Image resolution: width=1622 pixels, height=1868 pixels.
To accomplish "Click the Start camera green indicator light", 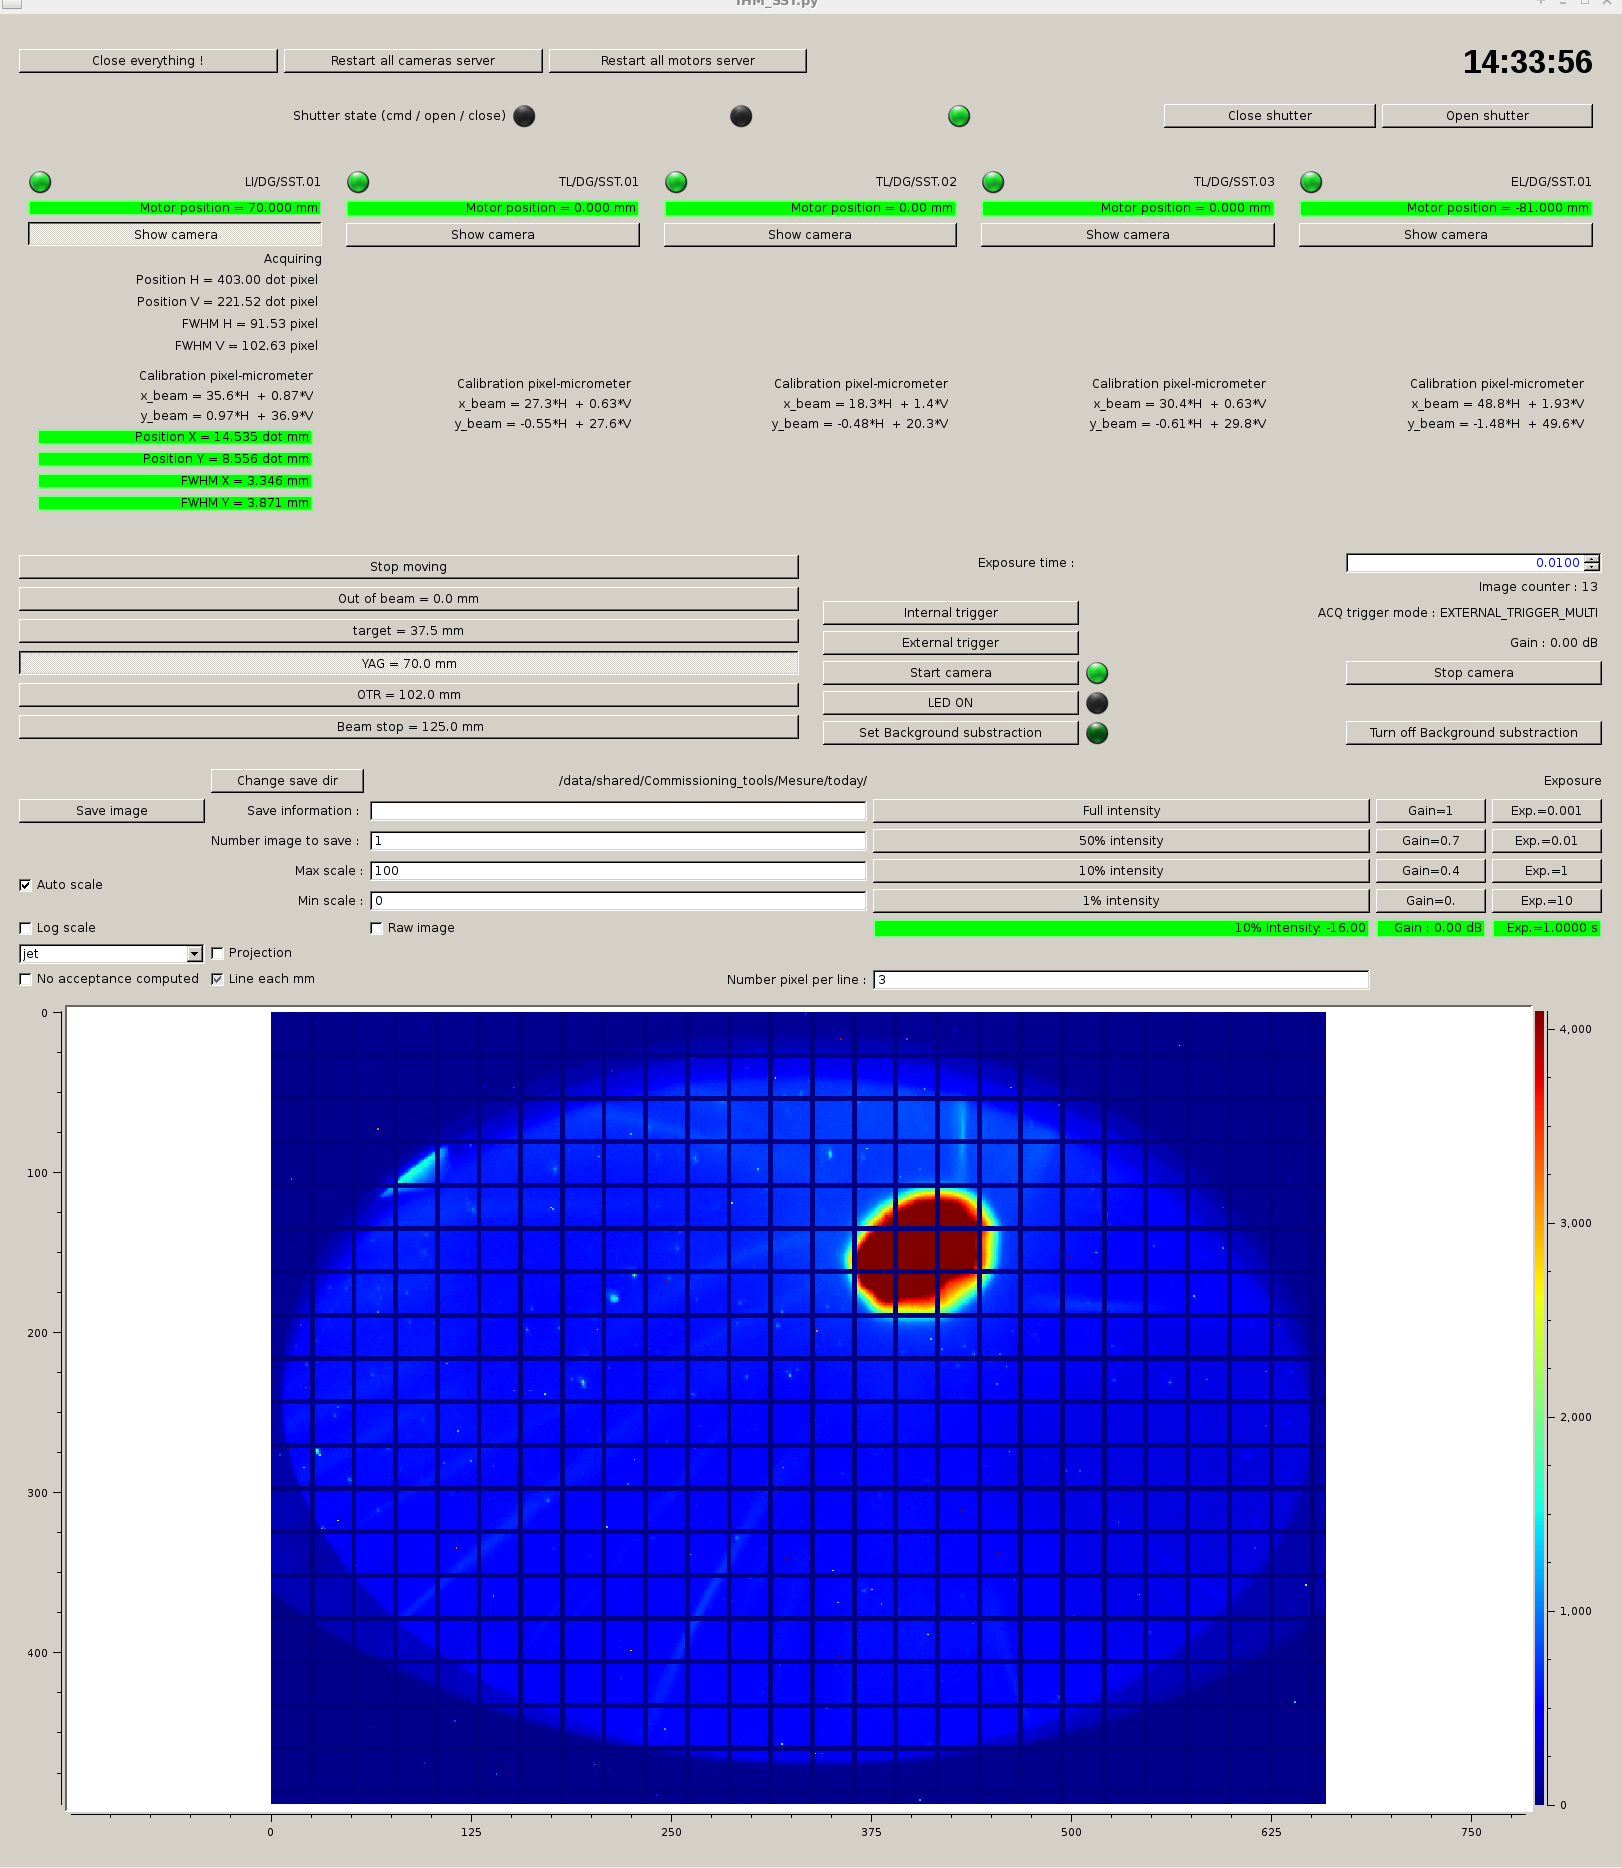I will pos(1097,673).
